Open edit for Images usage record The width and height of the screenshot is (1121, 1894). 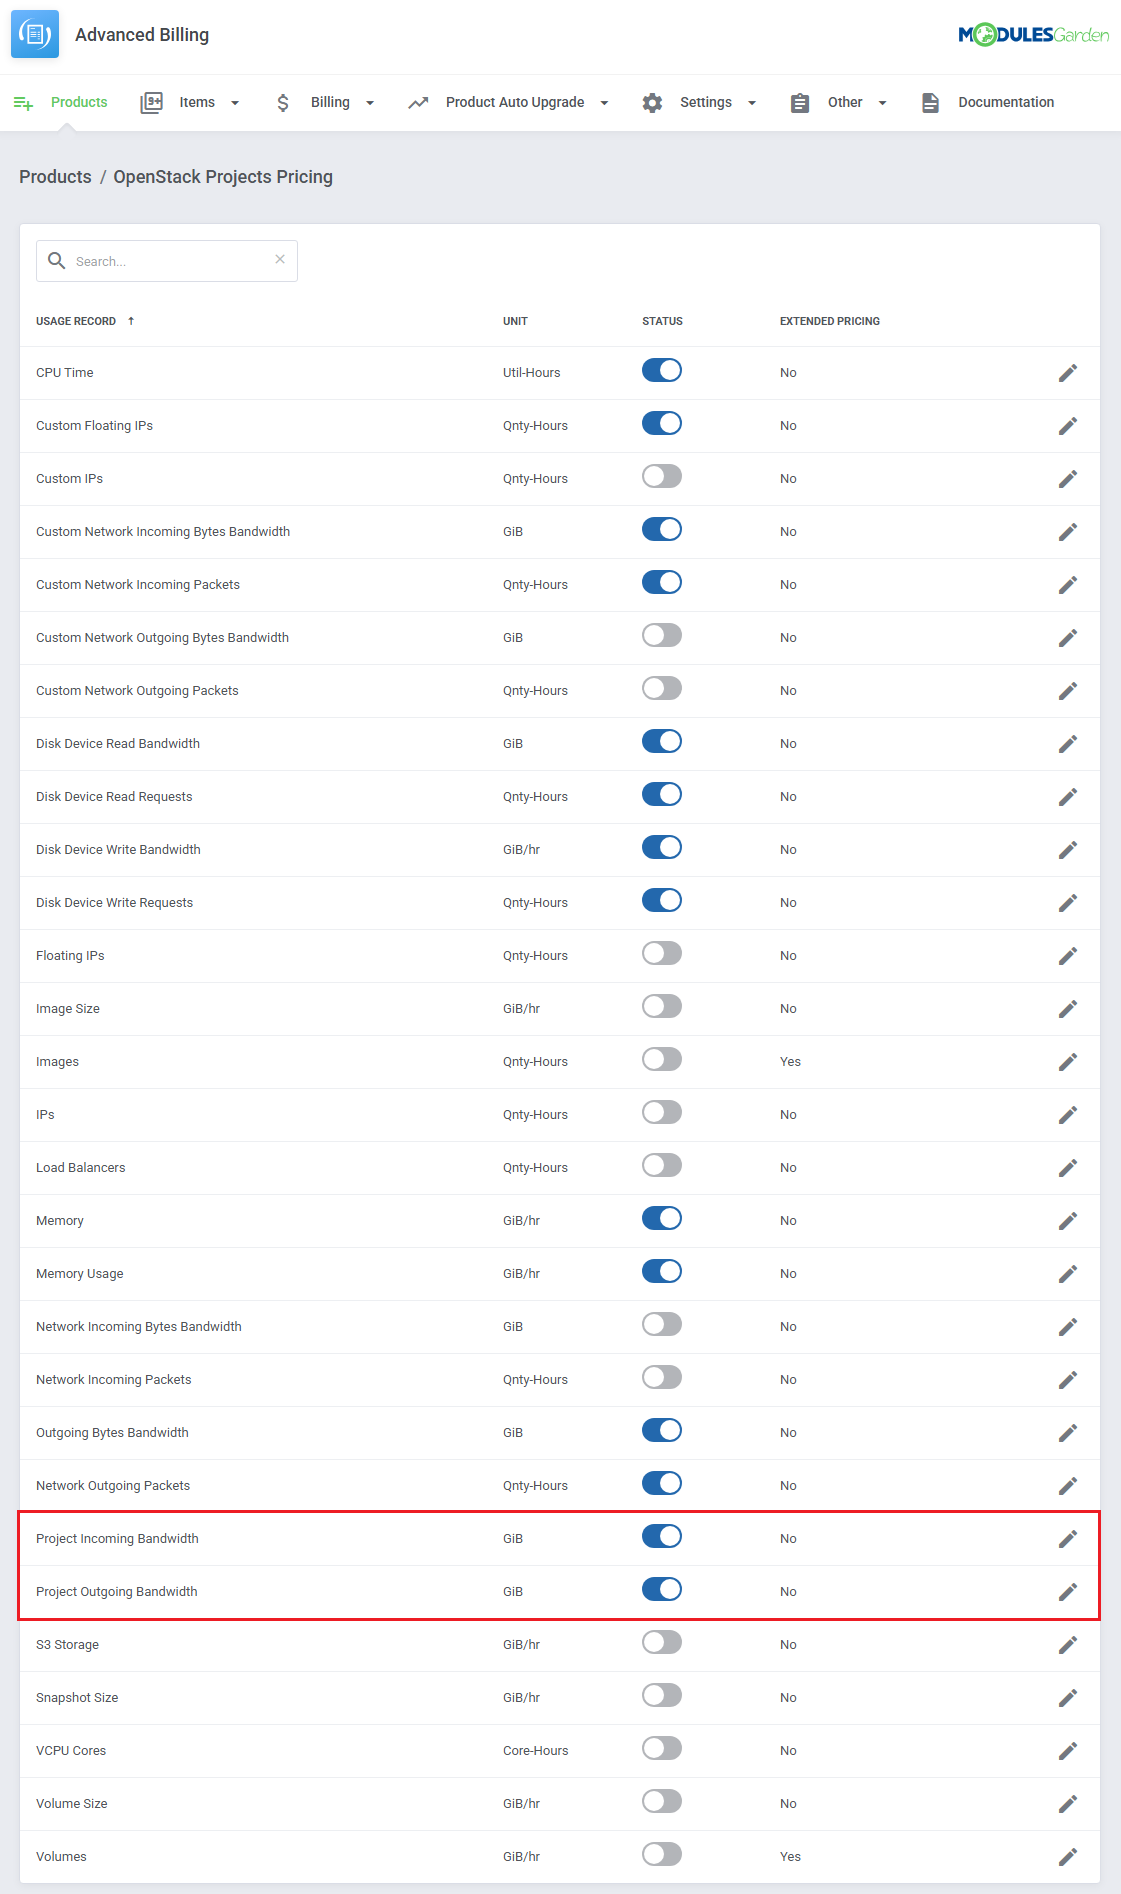(1068, 1062)
